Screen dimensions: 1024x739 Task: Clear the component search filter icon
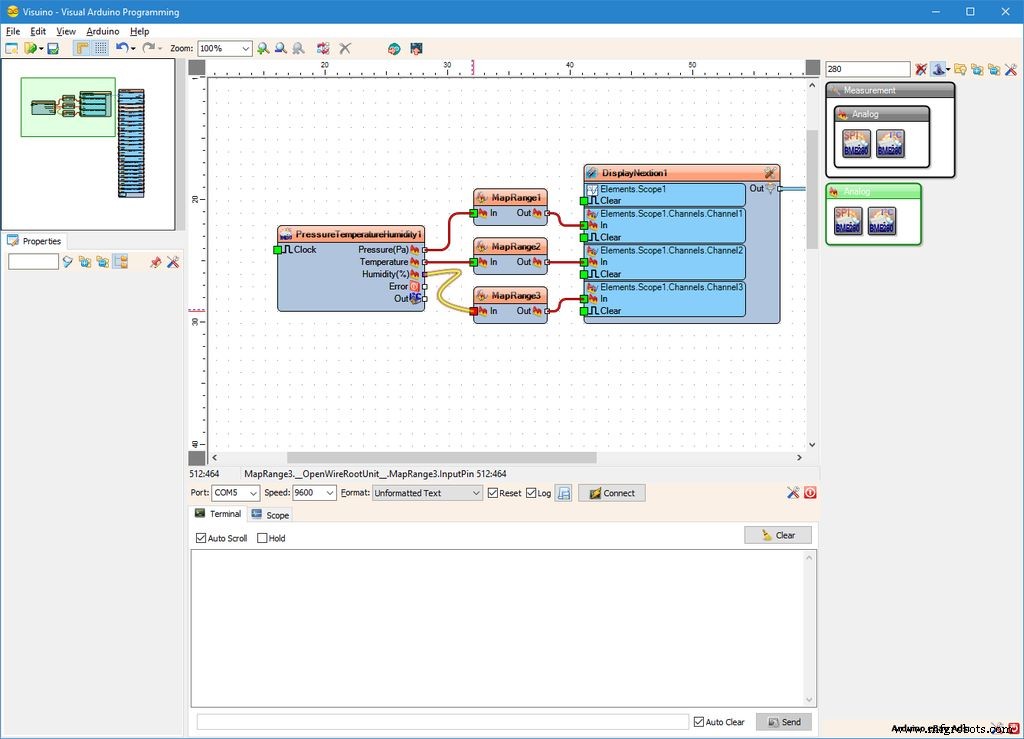pyautogui.click(x=921, y=69)
